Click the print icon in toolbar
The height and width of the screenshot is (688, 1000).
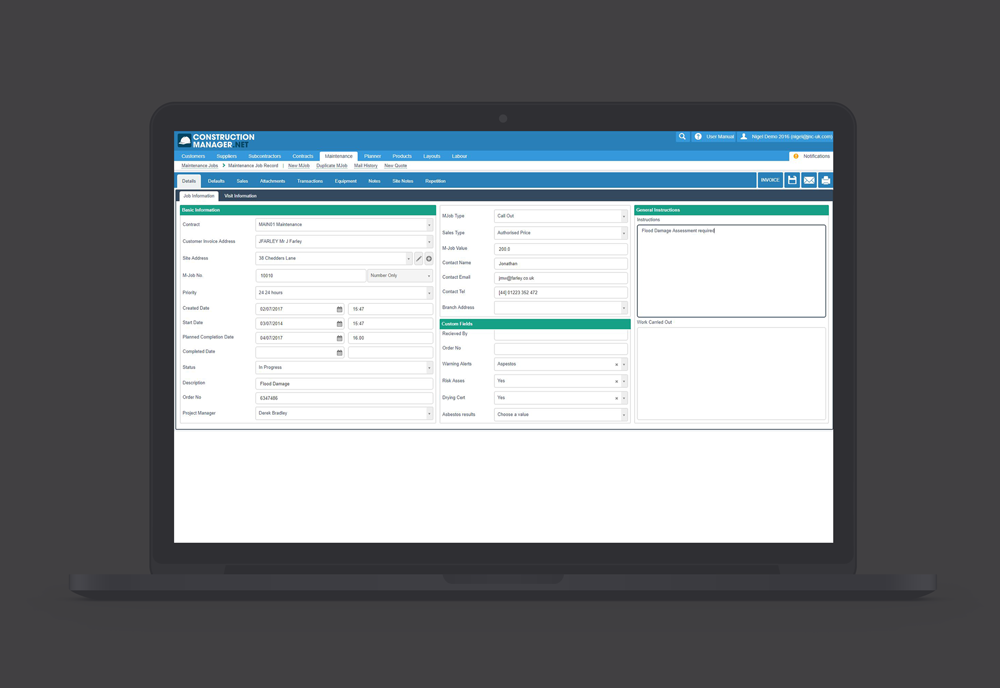825,181
